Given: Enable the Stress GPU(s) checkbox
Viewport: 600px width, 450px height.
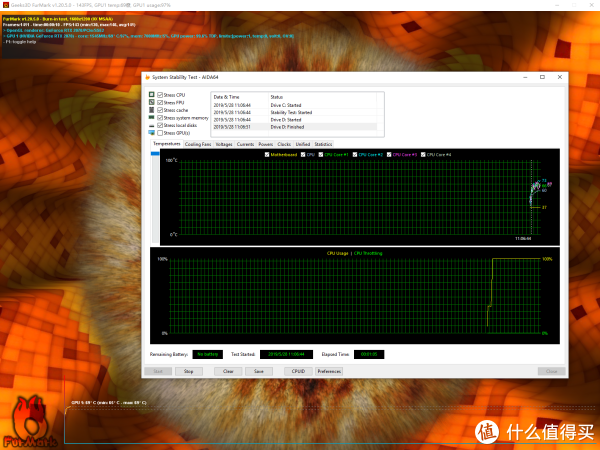Looking at the screenshot, I should click(160, 133).
